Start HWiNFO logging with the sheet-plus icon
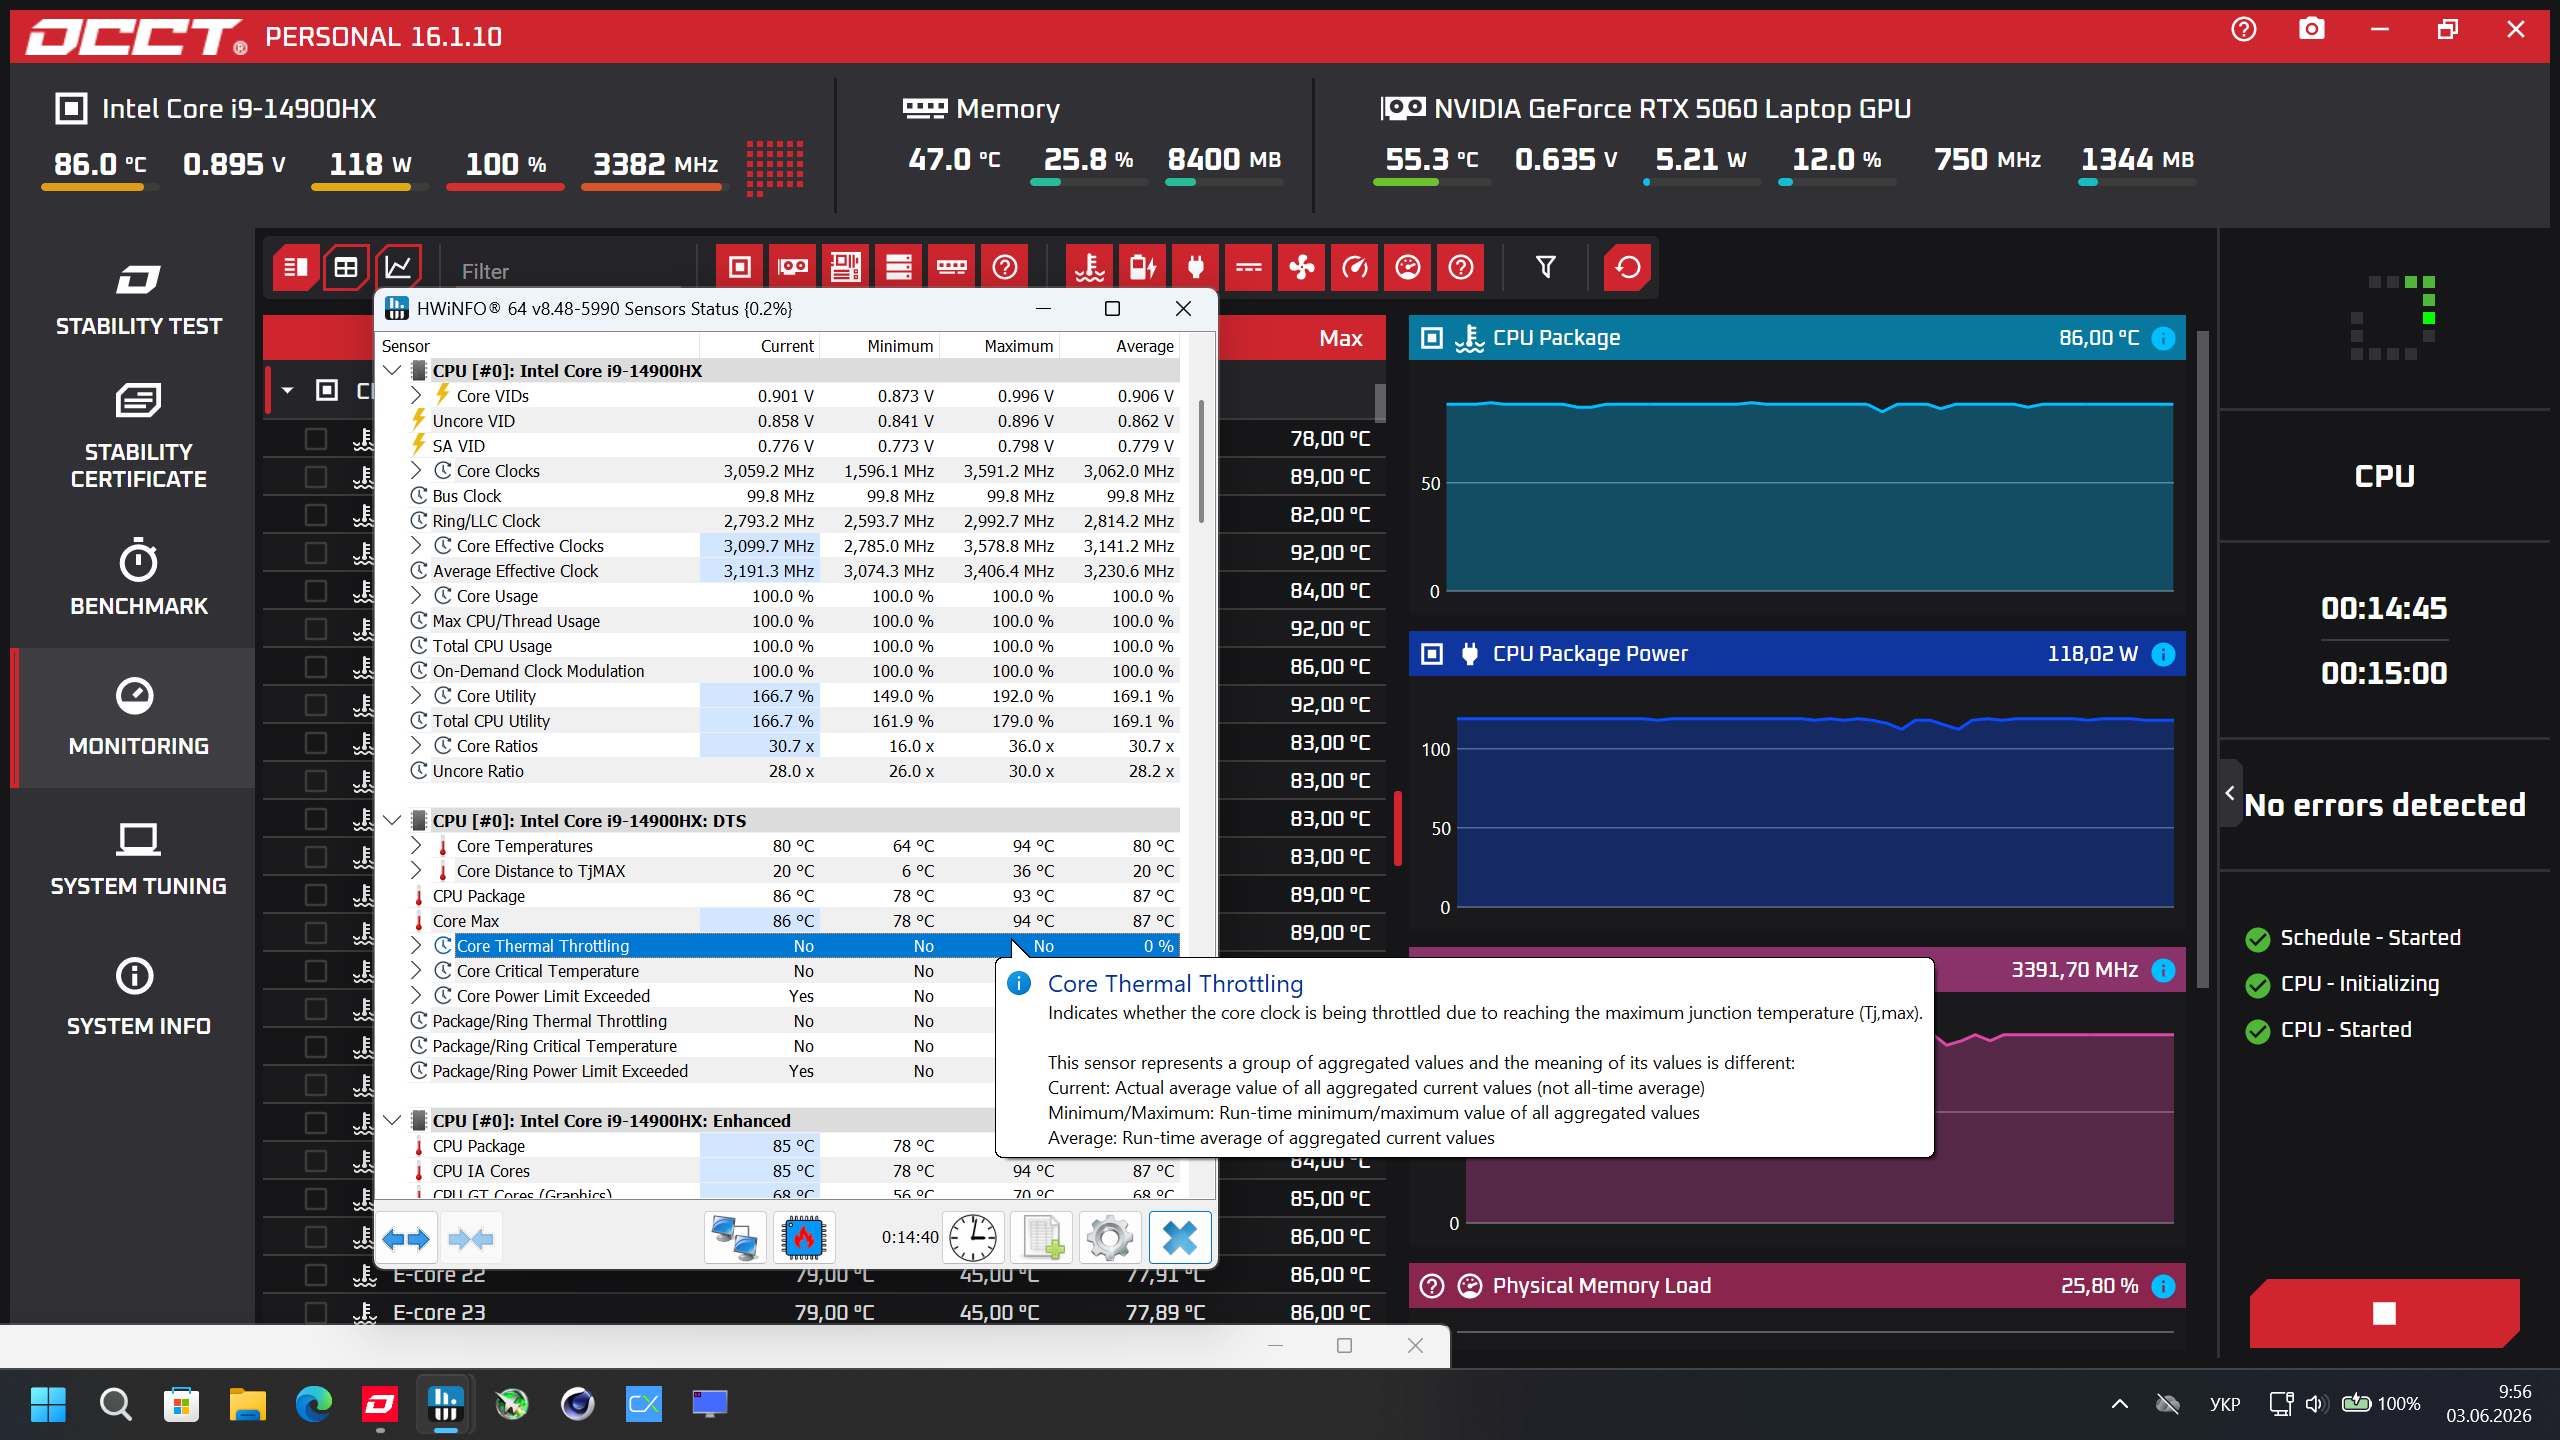 pyautogui.click(x=1042, y=1238)
